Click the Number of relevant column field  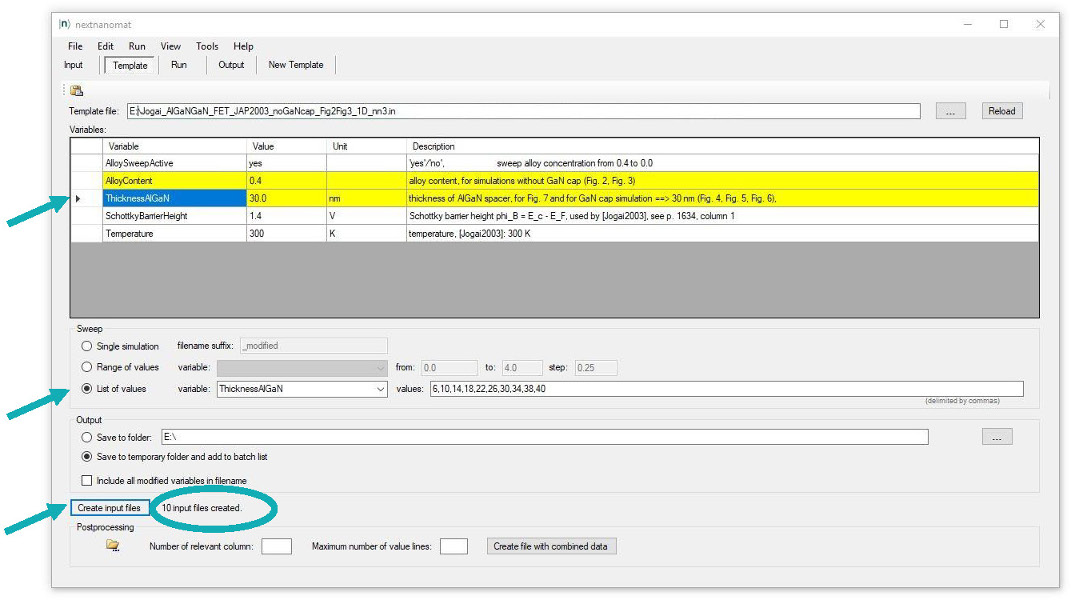(x=276, y=546)
